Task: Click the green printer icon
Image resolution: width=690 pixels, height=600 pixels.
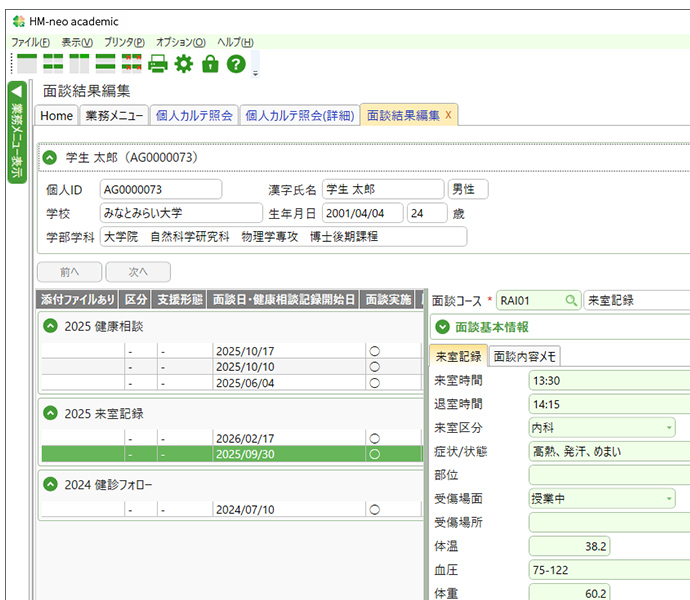Action: click(x=158, y=64)
